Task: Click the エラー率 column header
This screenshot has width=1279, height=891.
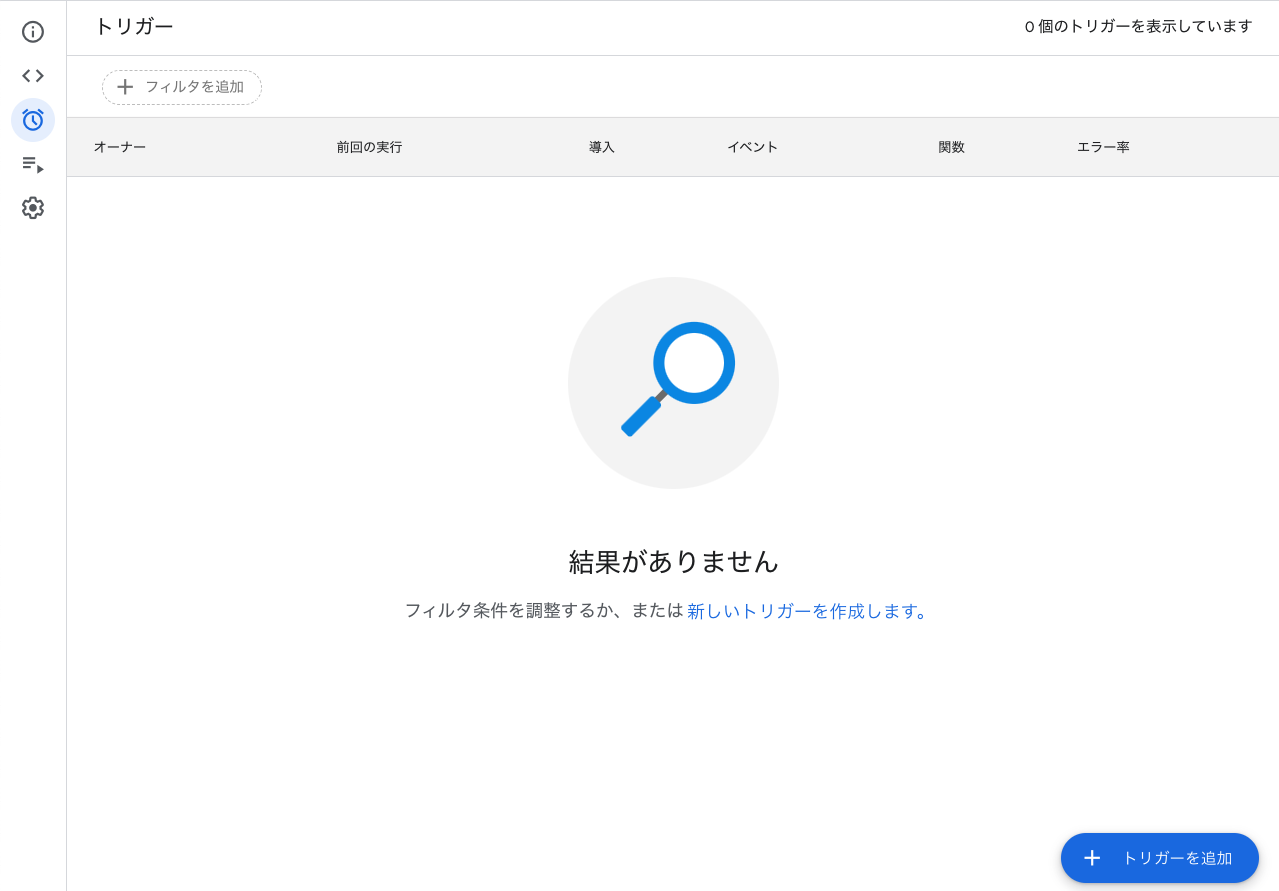Action: pyautogui.click(x=1103, y=147)
